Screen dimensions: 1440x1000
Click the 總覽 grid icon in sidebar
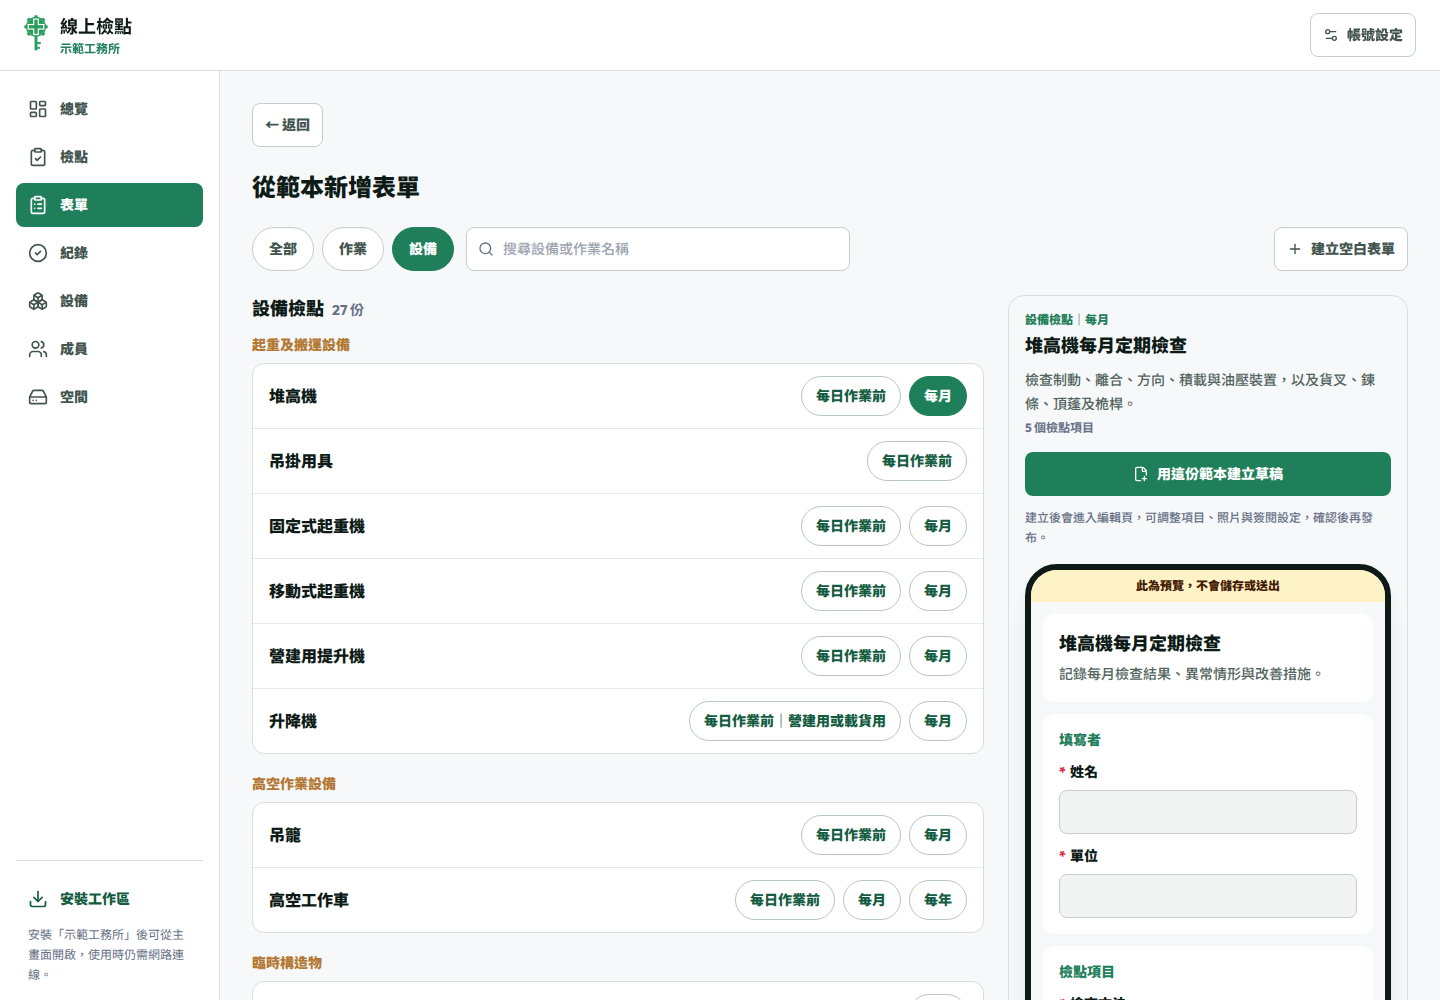coord(38,109)
